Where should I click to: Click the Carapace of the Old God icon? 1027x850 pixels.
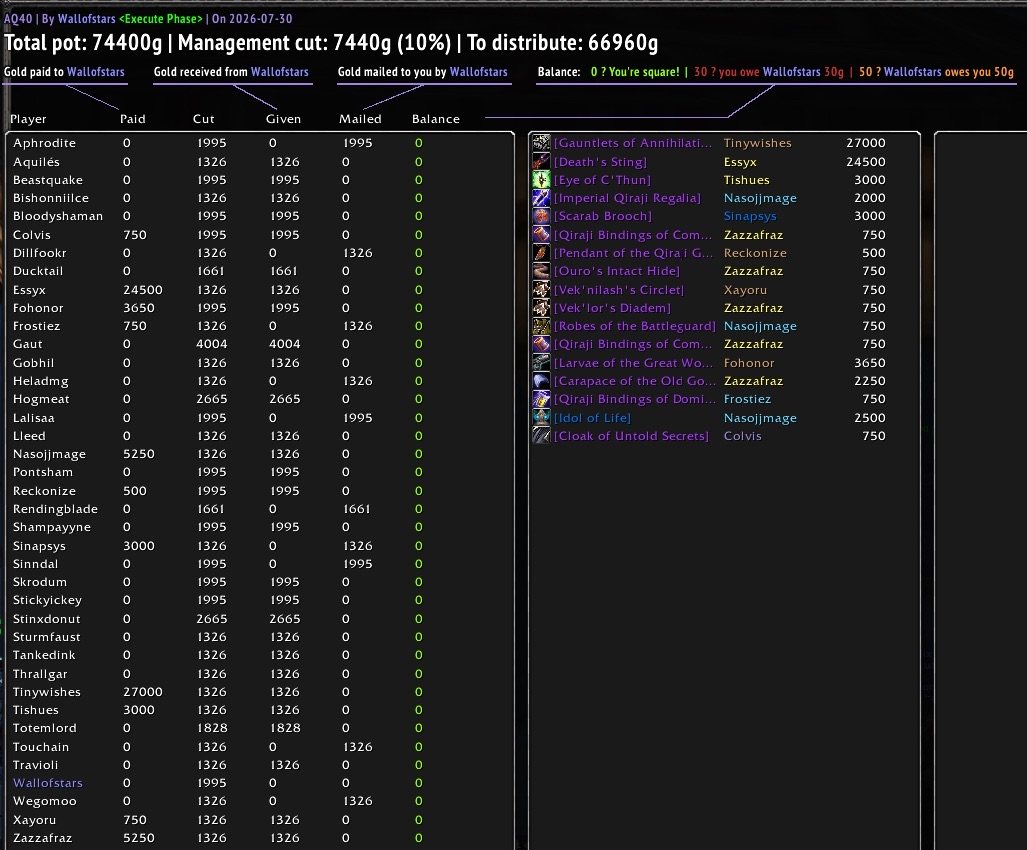pyautogui.click(x=541, y=381)
